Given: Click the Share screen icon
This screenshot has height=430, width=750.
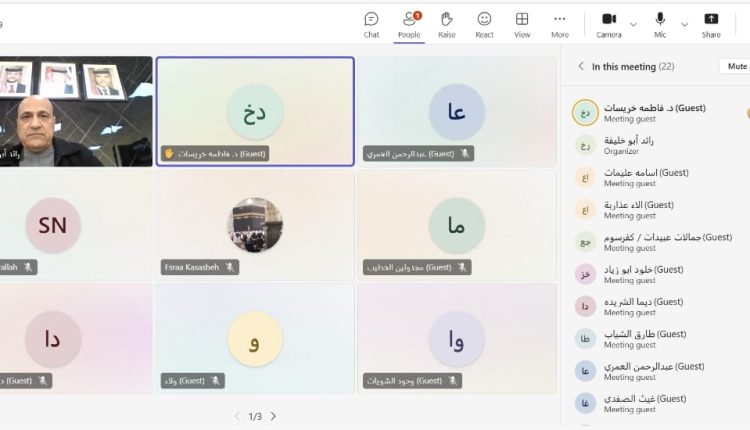Looking at the screenshot, I should pos(711,24).
